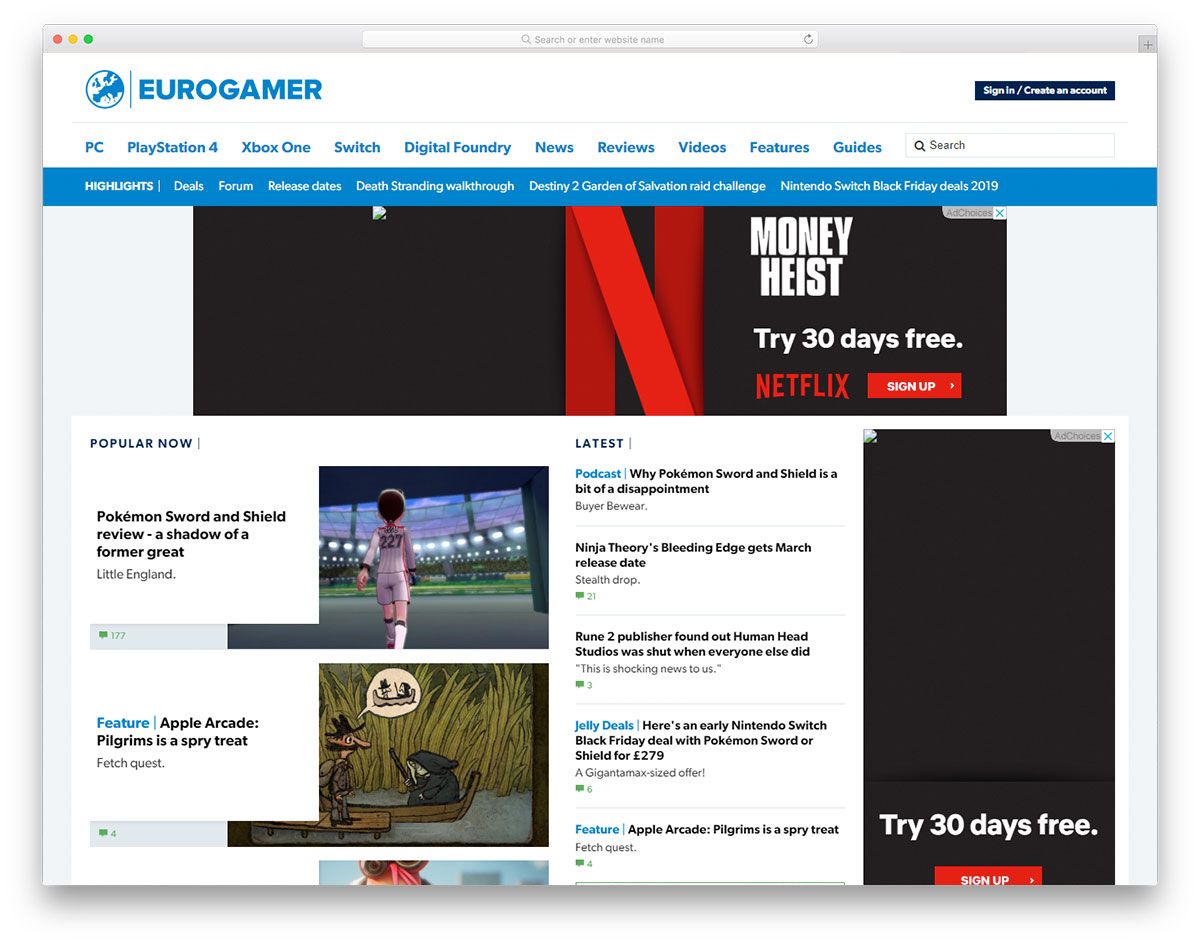Viewport: 1200px width, 946px height.
Task: Open the PlayStation 4 section
Action: [x=172, y=147]
